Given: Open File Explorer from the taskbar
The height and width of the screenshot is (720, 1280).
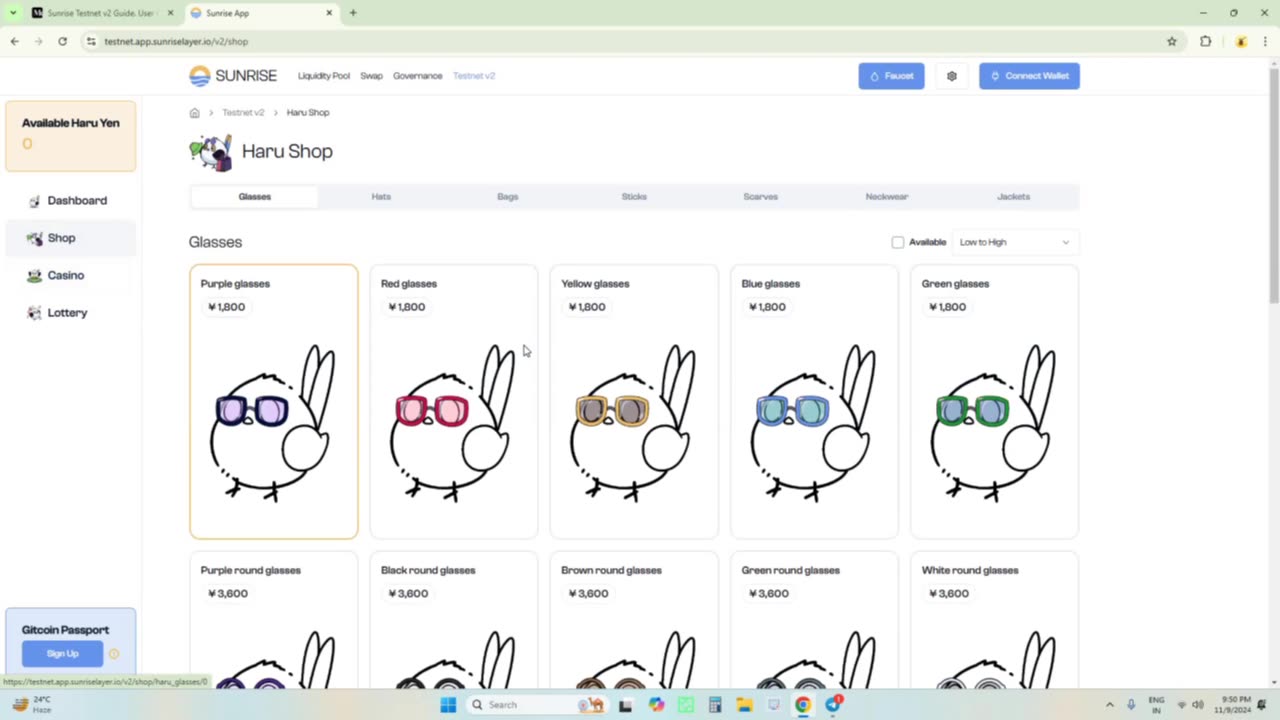Looking at the screenshot, I should (x=744, y=705).
